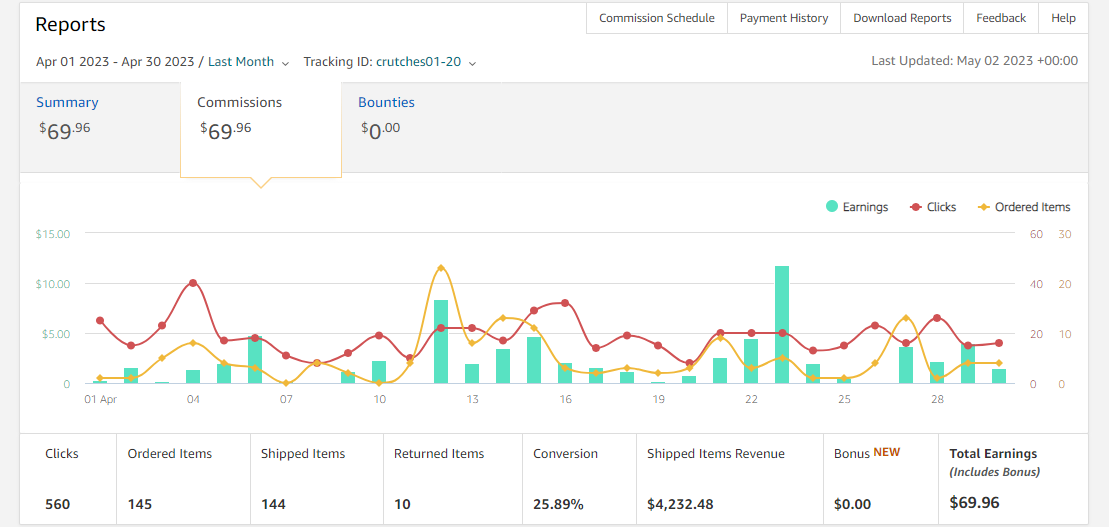Toggle the Earnings legend item
Screen dimensions: 1109x527
tap(857, 207)
